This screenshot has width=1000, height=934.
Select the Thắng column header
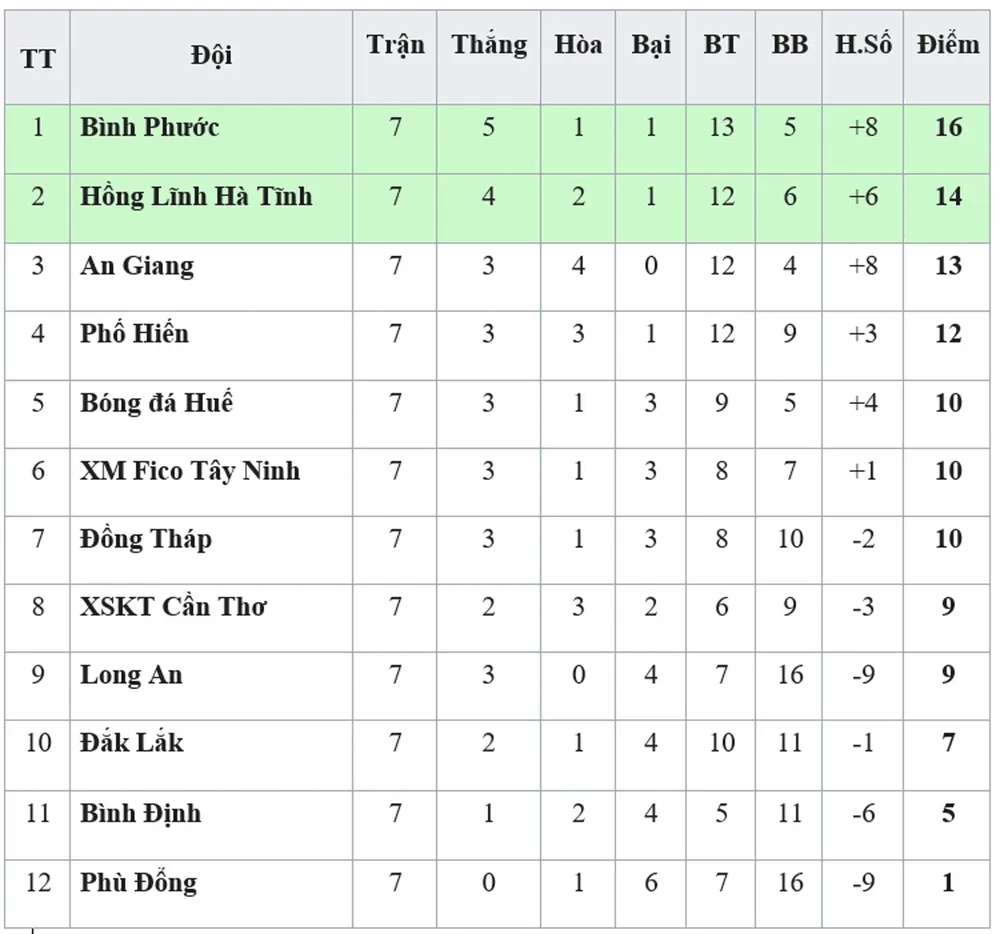tap(488, 46)
